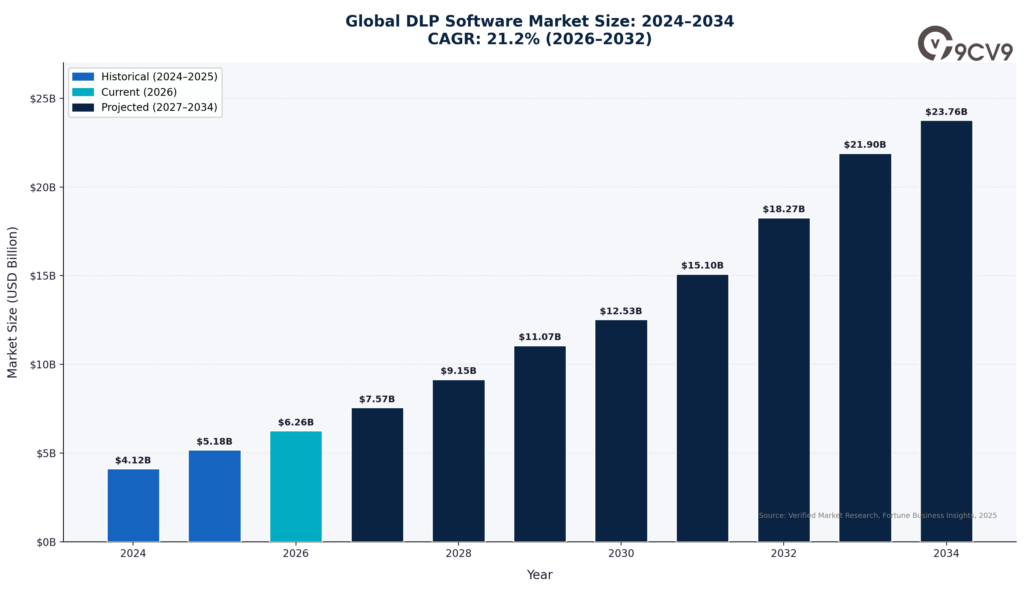The image size is (1024, 589).
Task: Click the bar labeled $7.57B
Action: 377,475
